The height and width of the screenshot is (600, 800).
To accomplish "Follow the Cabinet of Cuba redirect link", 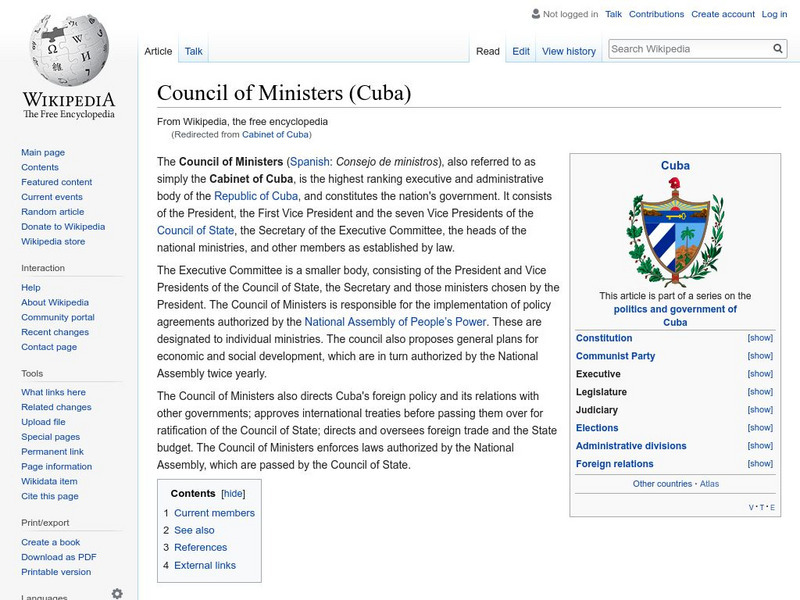I will (275, 134).
